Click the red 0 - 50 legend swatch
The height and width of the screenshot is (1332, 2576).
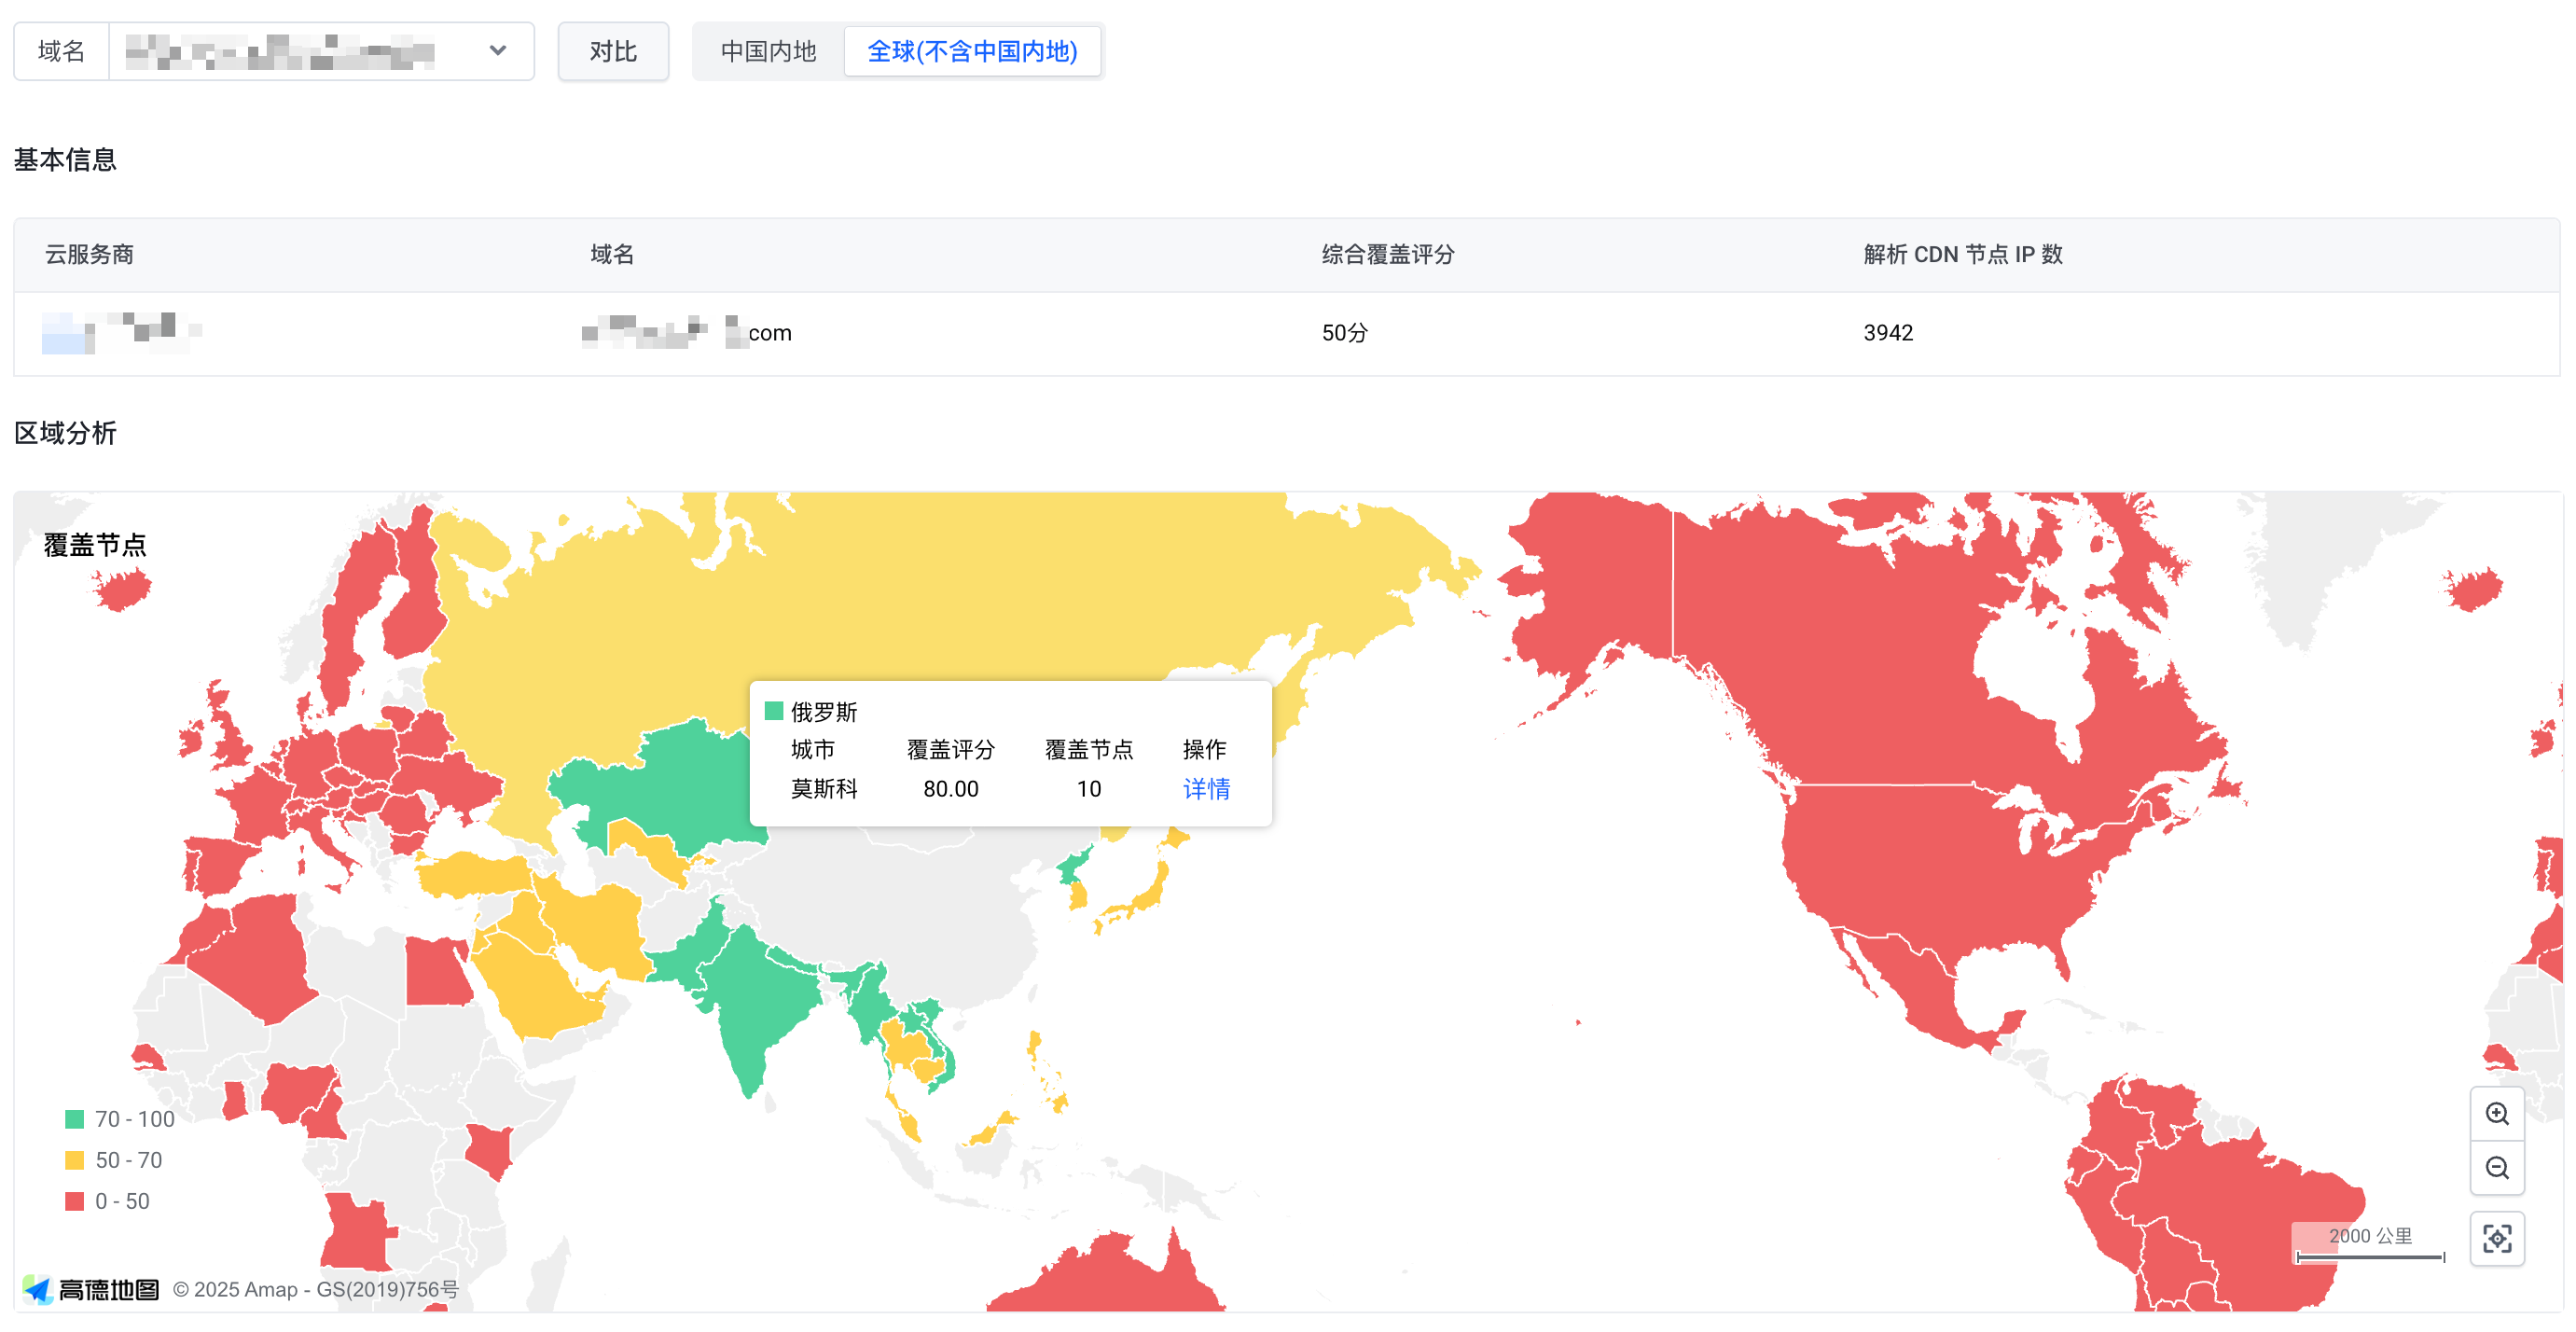[x=74, y=1201]
